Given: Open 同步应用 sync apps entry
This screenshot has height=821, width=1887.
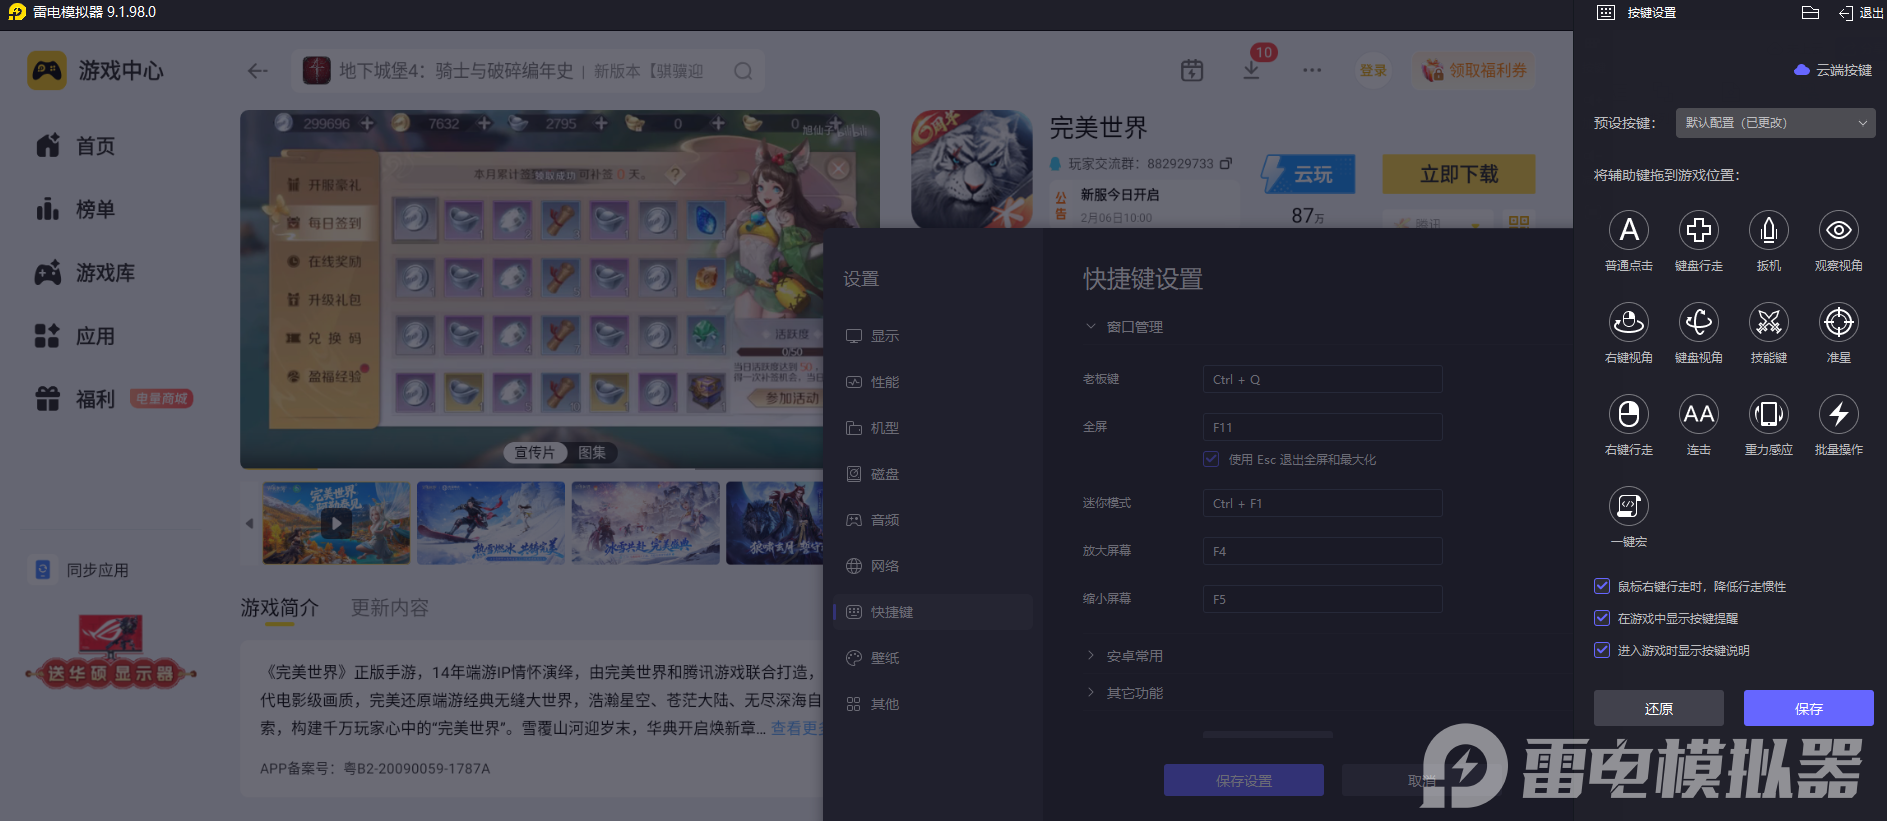Looking at the screenshot, I should 78,570.
